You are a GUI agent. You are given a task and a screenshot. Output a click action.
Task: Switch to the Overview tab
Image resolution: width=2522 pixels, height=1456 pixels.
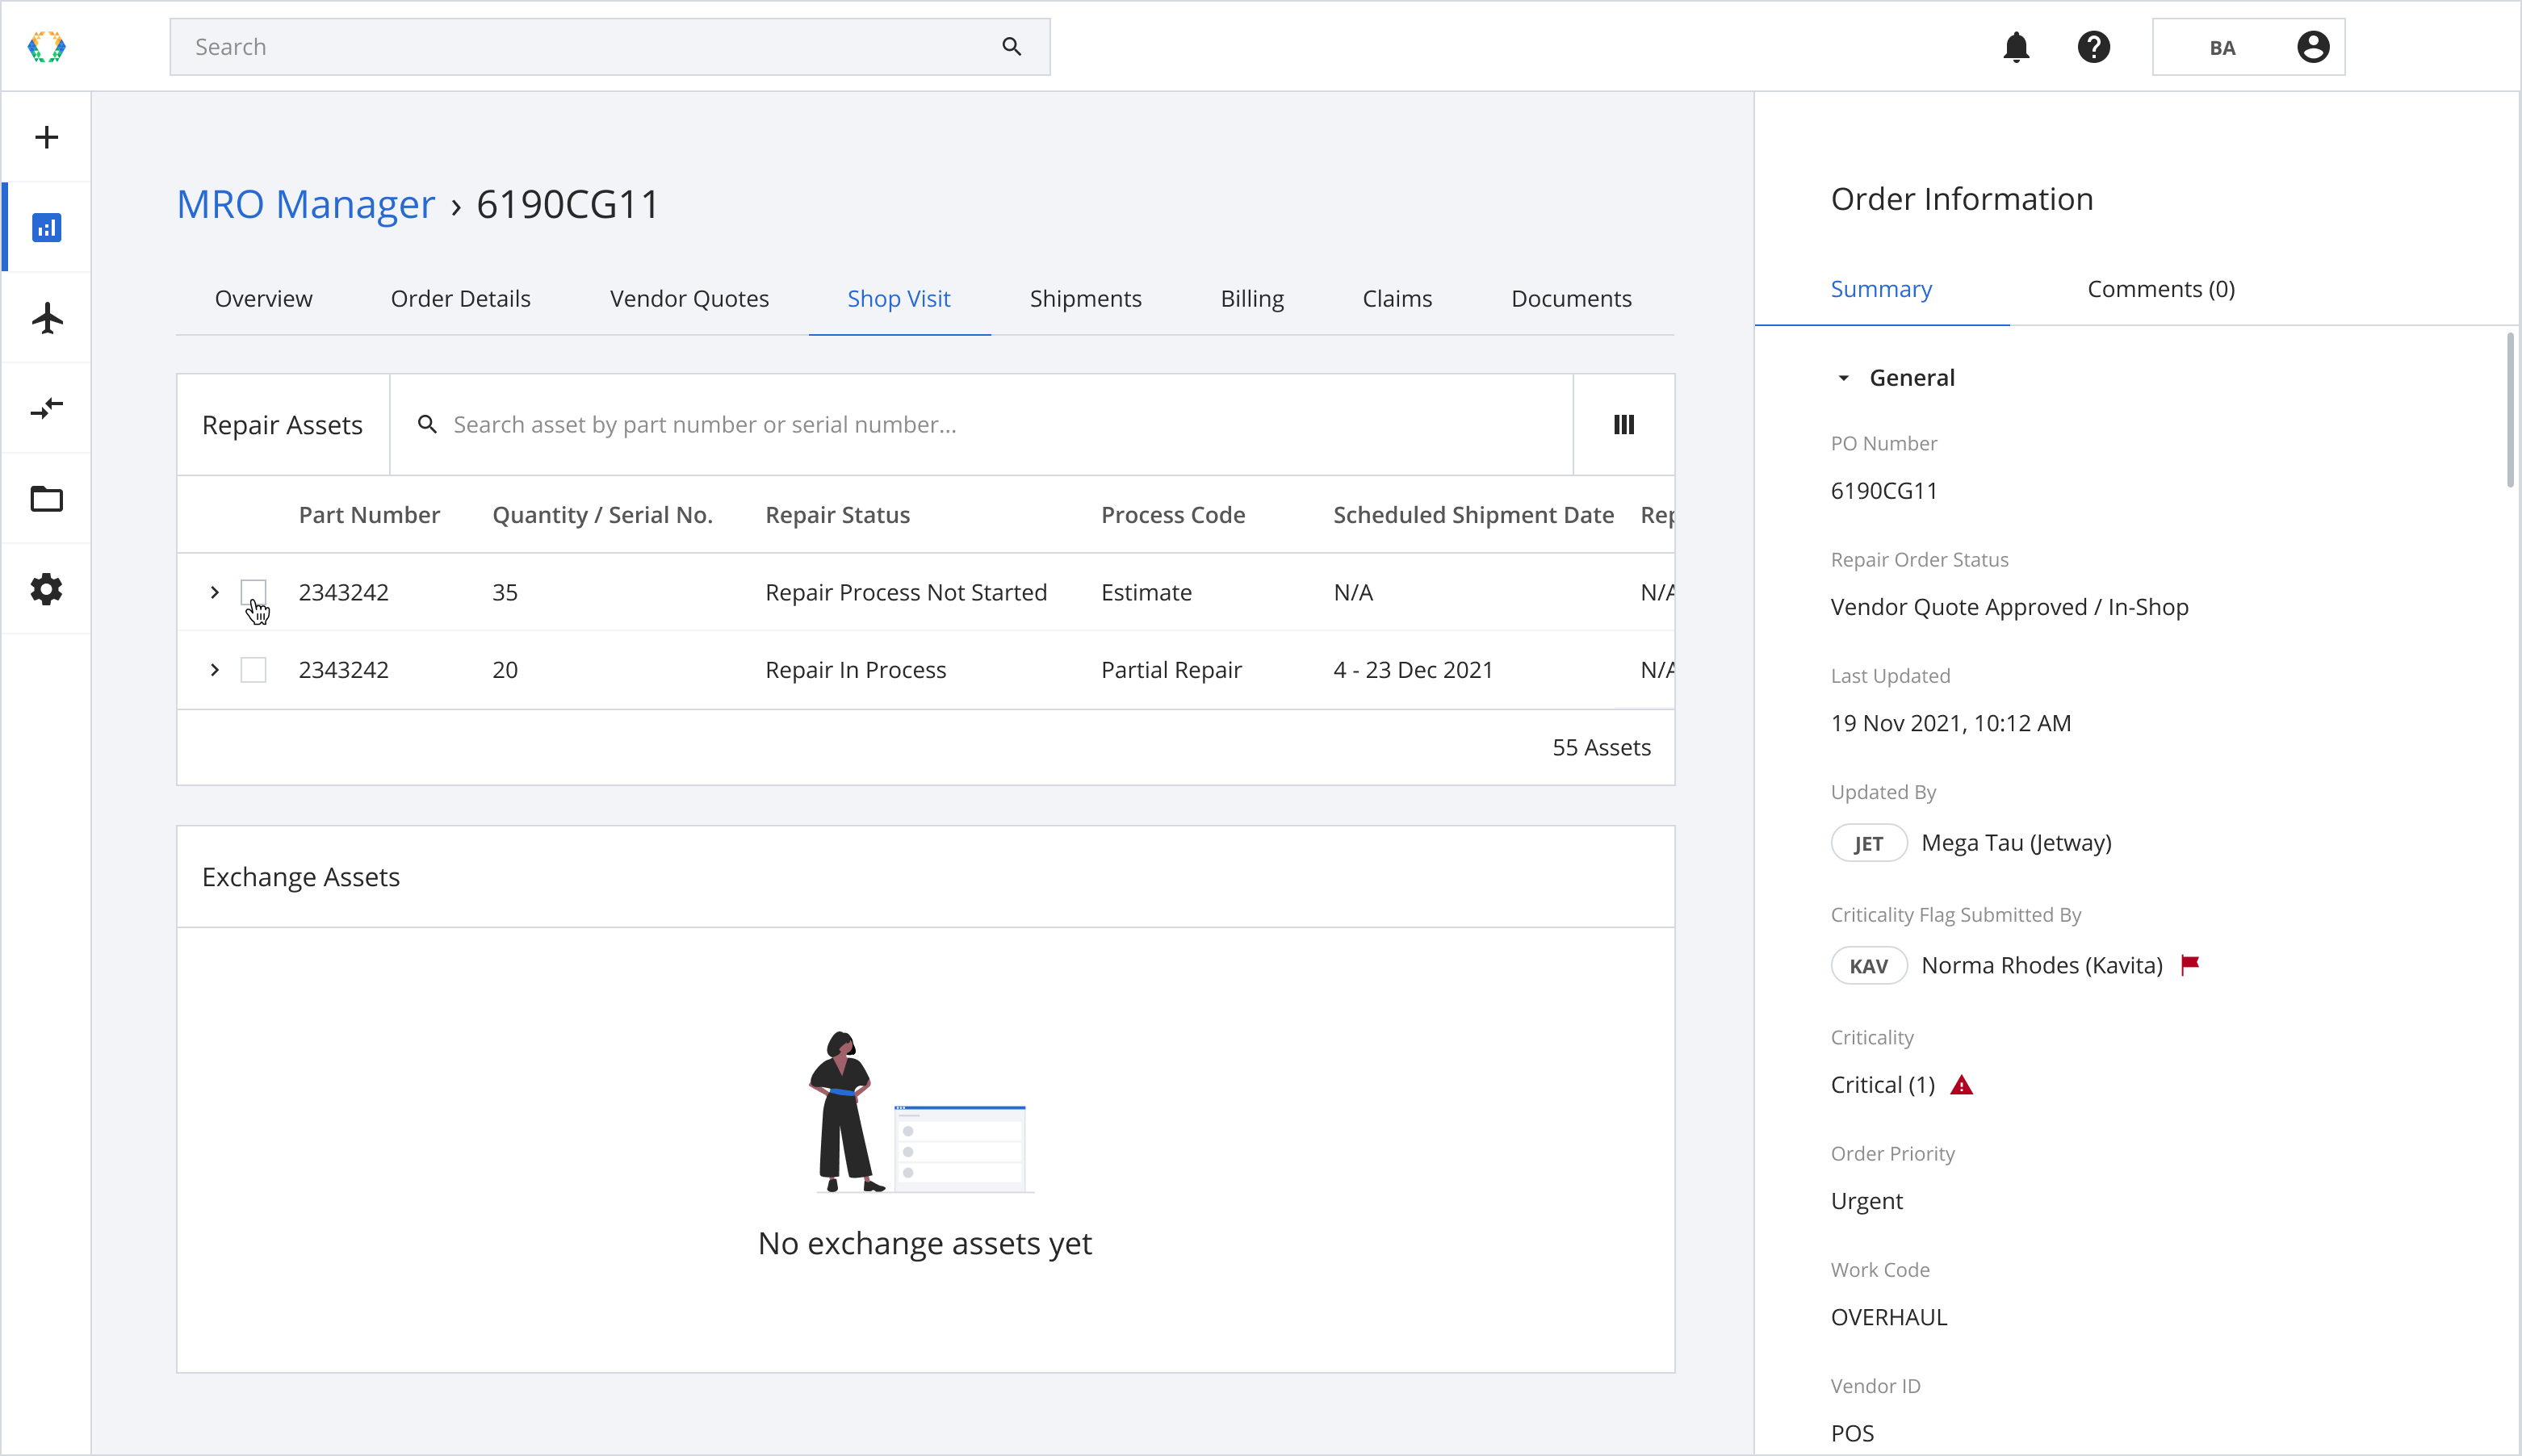[x=263, y=299]
